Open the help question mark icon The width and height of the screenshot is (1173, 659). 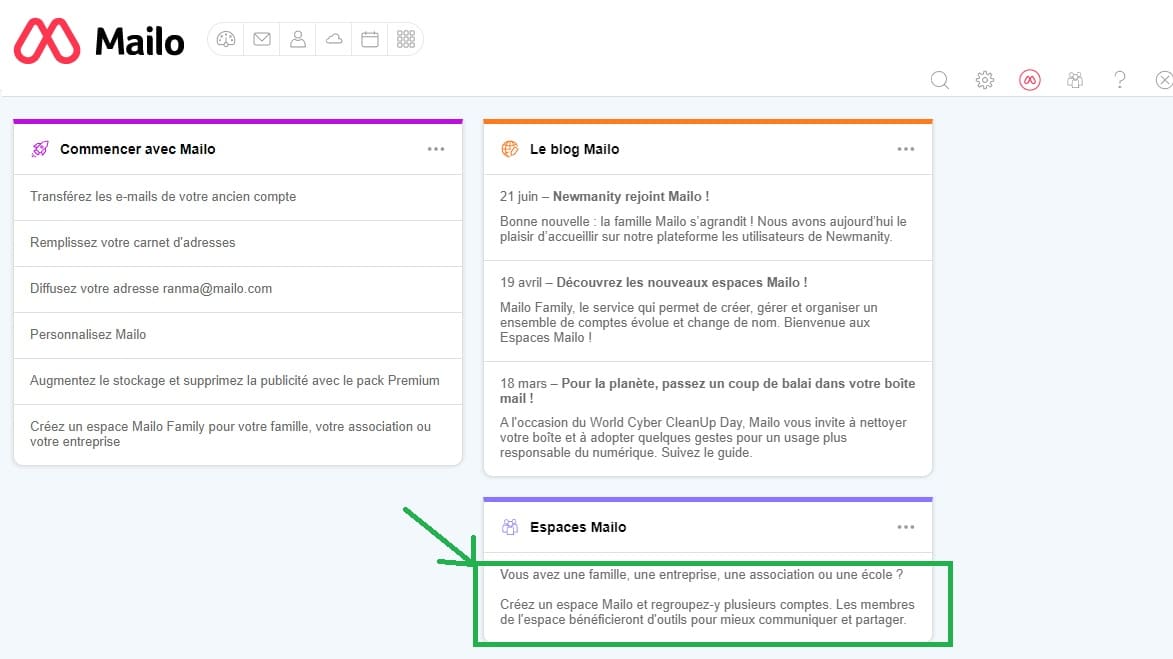[1120, 80]
